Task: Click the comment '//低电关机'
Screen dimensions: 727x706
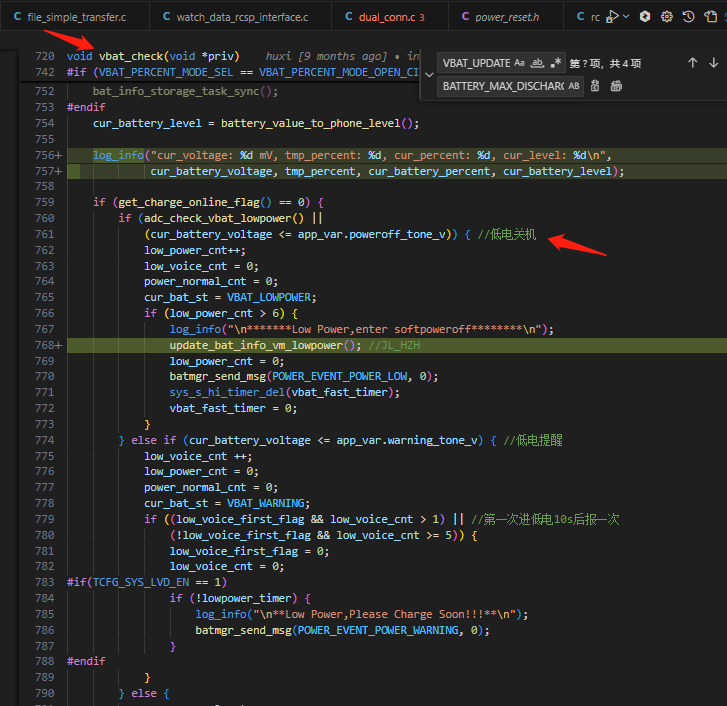Action: 507,235
